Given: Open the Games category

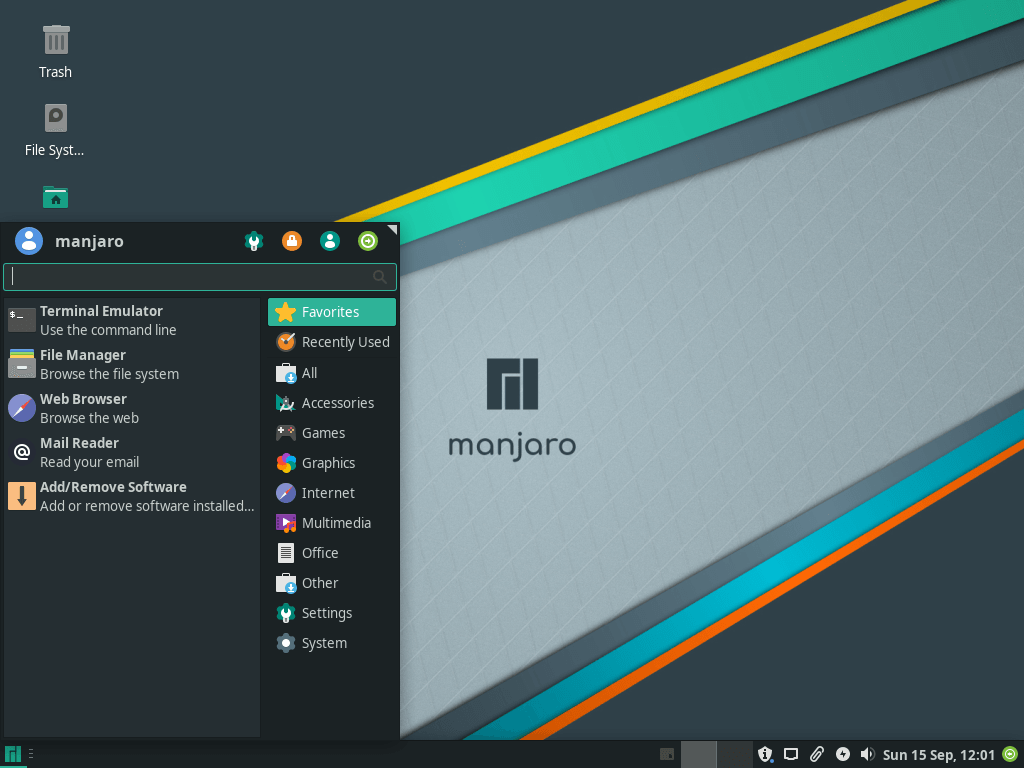Looking at the screenshot, I should [332, 433].
